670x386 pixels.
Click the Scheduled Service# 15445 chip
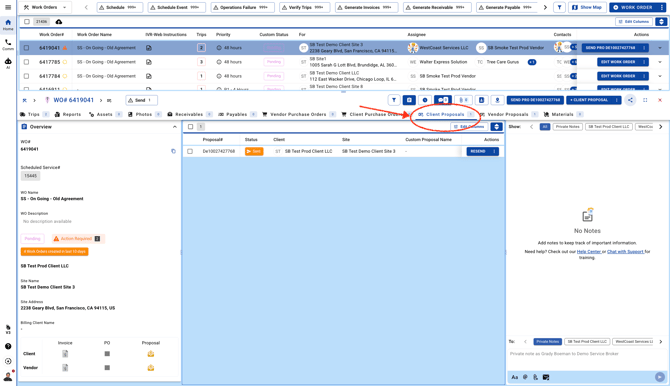click(x=30, y=176)
